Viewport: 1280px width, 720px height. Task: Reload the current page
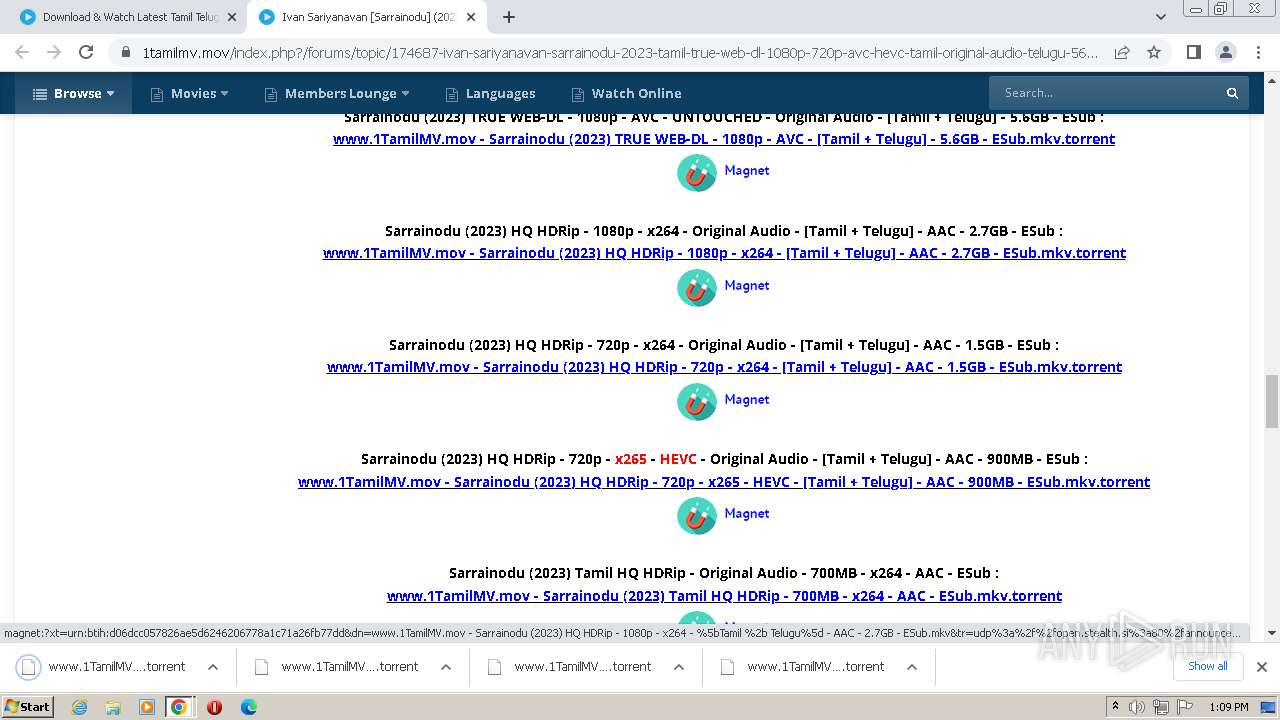tap(86, 52)
